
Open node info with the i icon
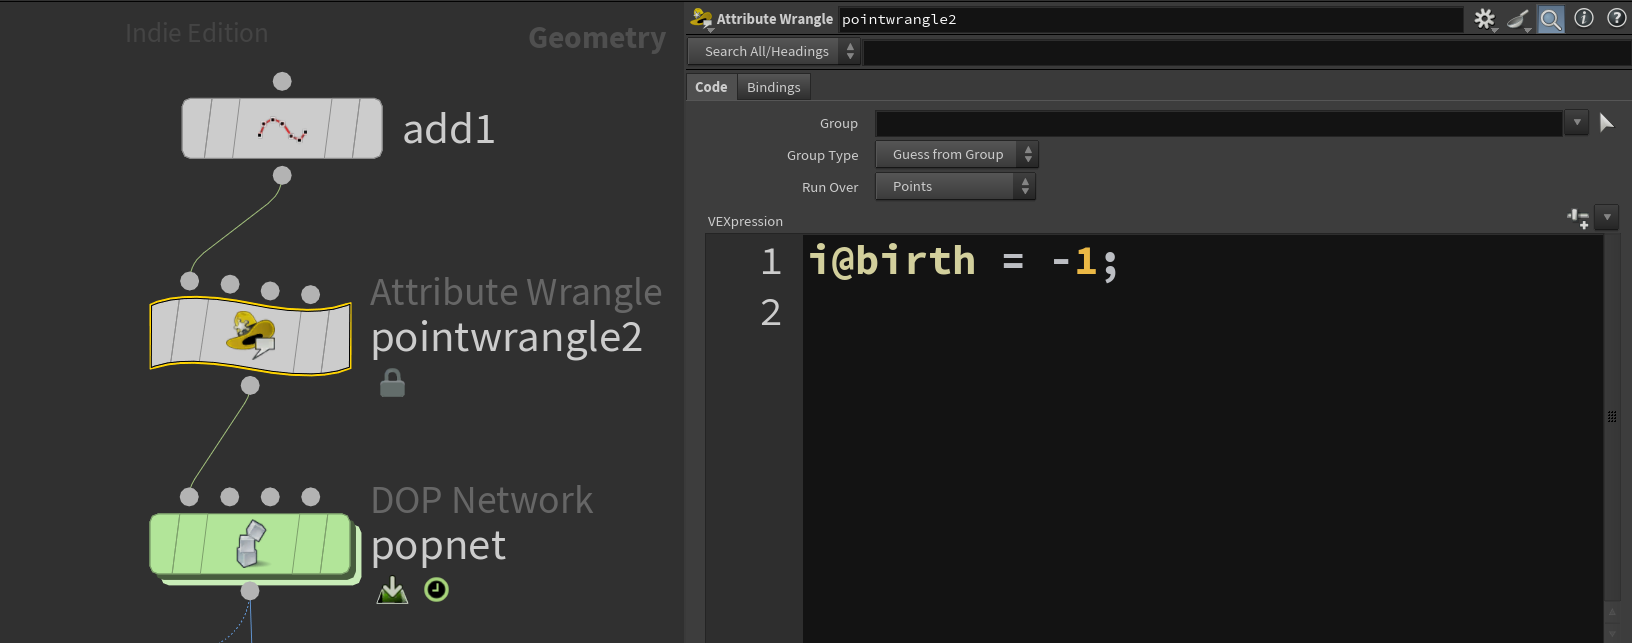click(x=1584, y=18)
